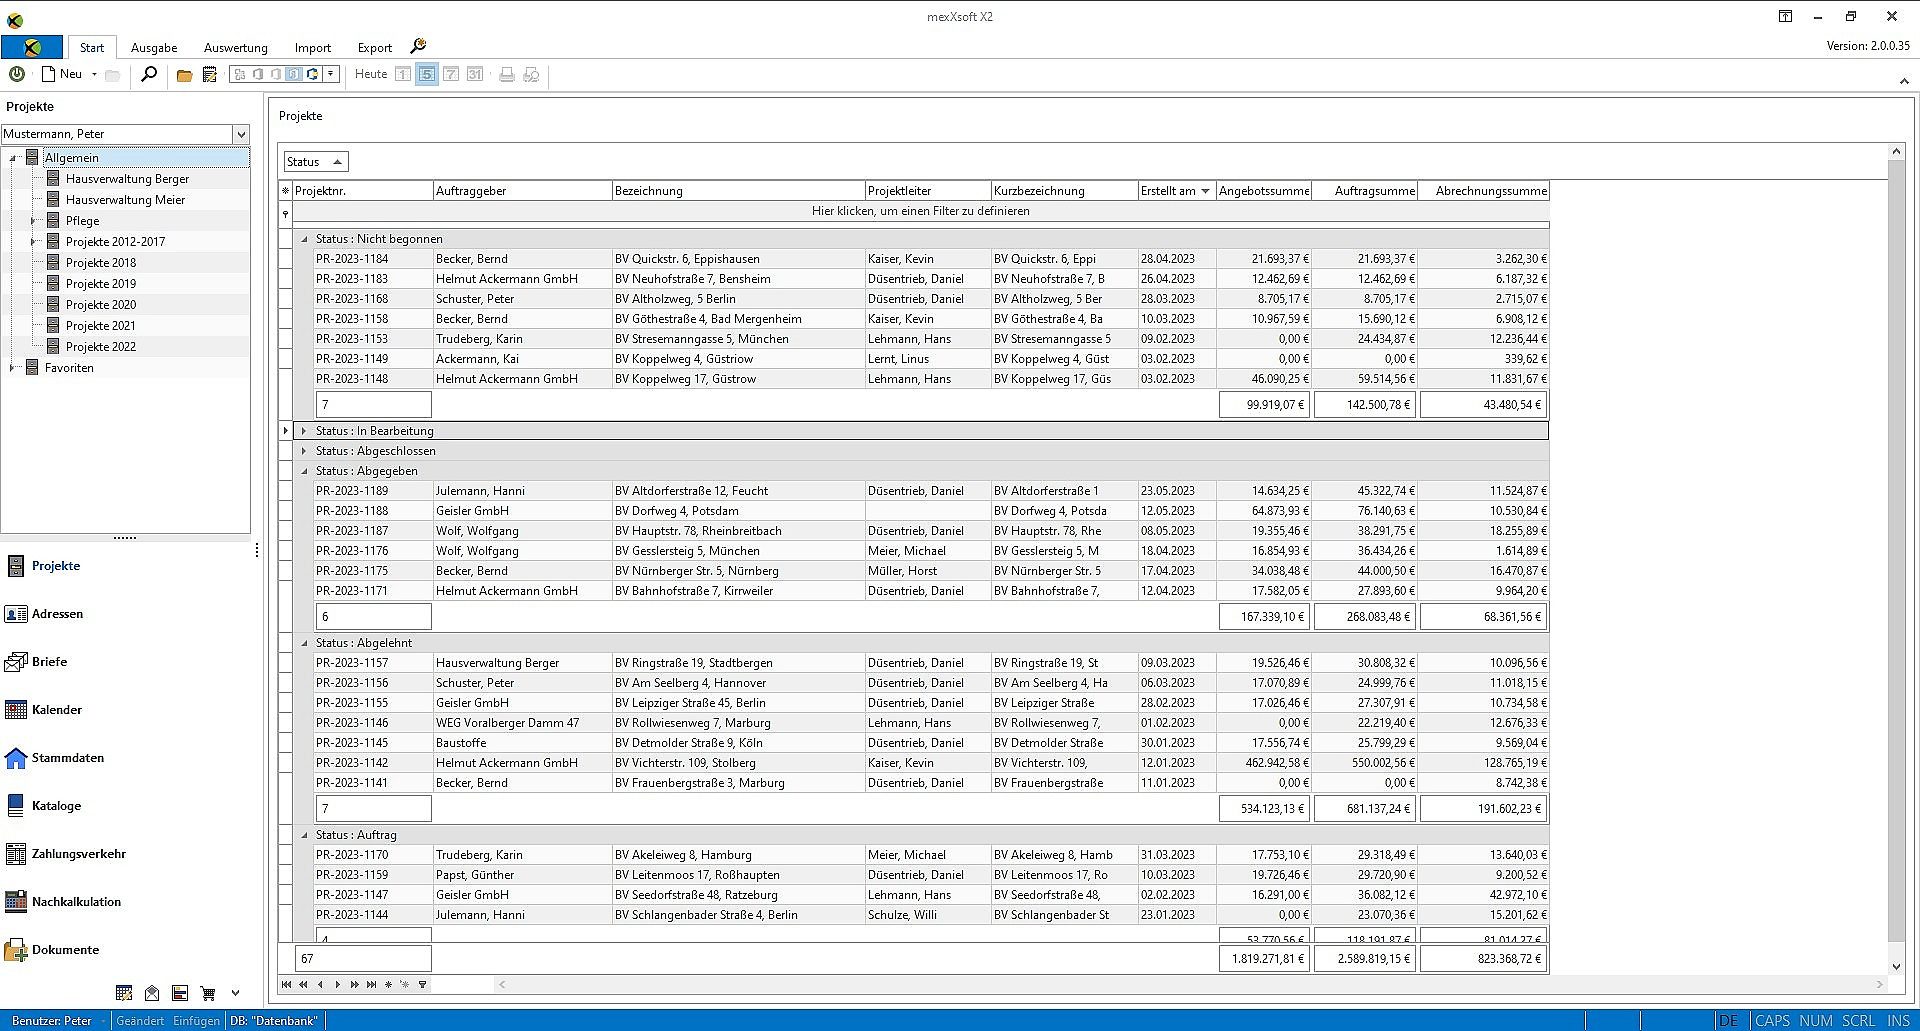1920x1031 pixels.
Task: Click the bar chart icon in sidebar footer
Action: tap(180, 993)
